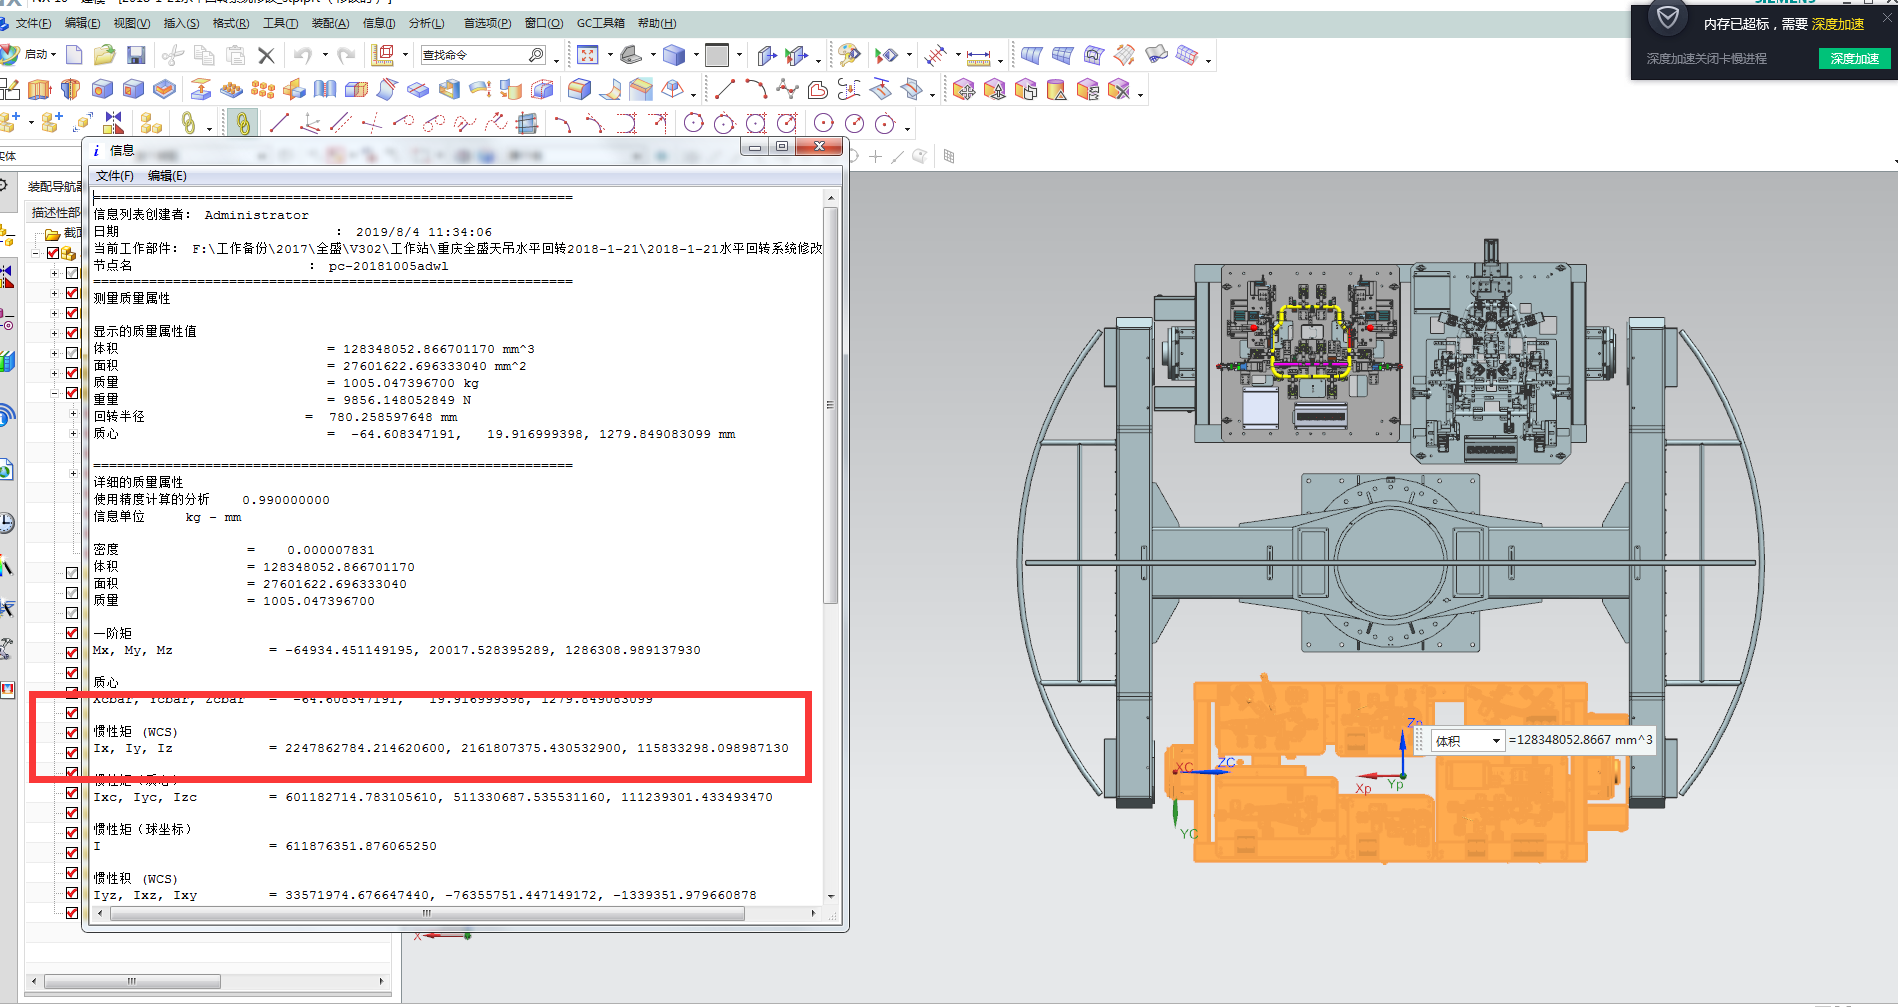Click the clock history icon in left sidebar
Viewport: 1898px width, 1007px height.
pos(6,522)
